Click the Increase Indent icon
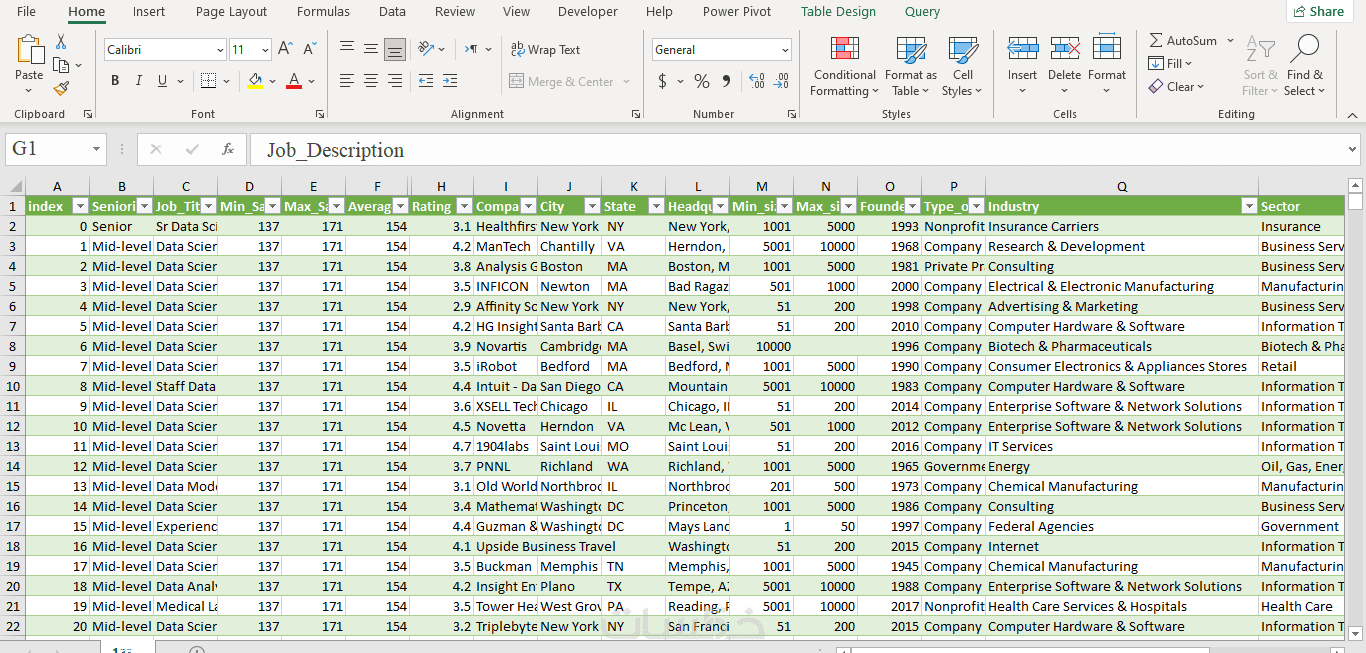The height and width of the screenshot is (653, 1366). (450, 81)
